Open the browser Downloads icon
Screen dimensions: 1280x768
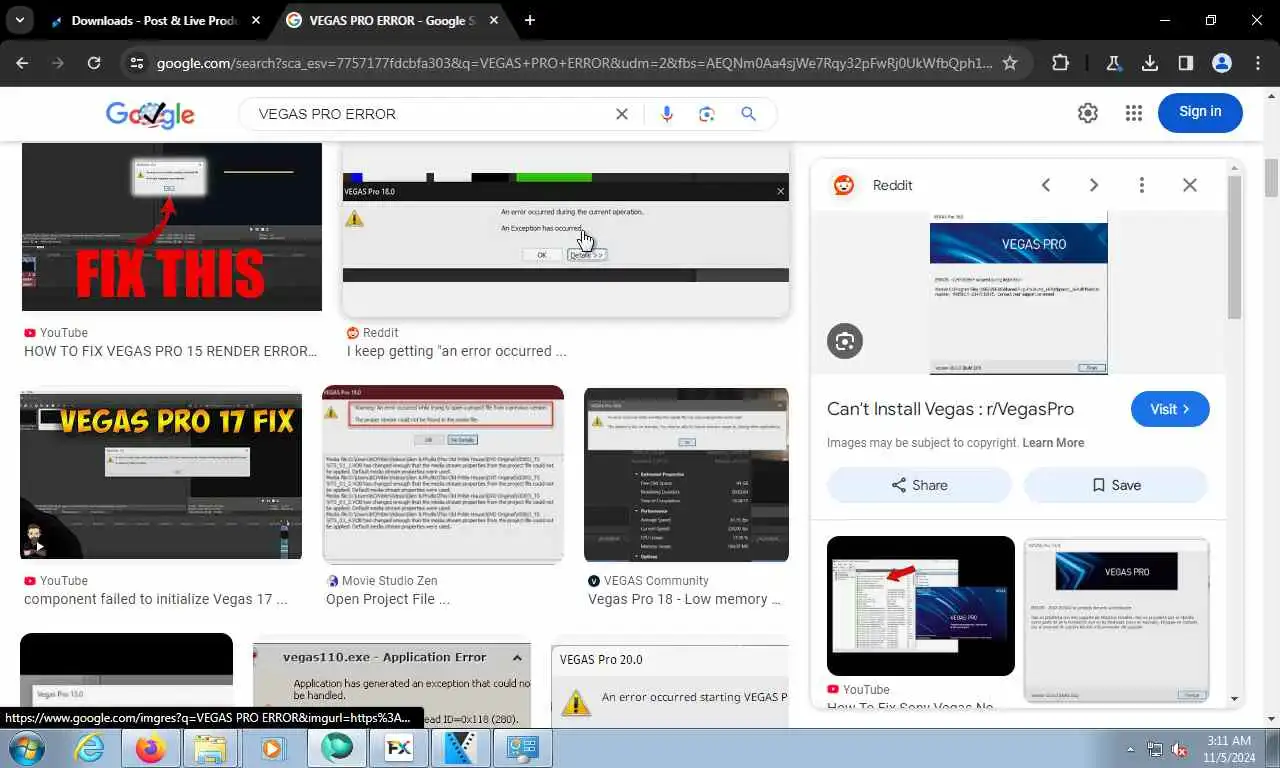pos(1150,63)
